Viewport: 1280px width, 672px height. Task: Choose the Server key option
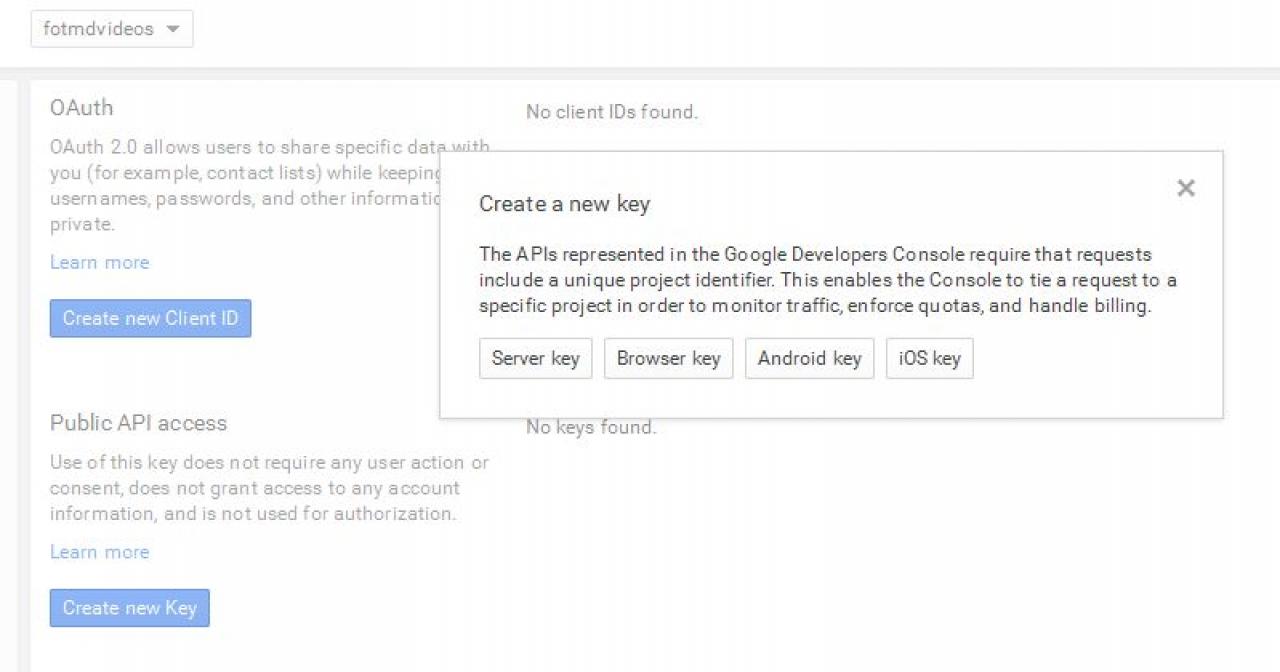point(535,358)
